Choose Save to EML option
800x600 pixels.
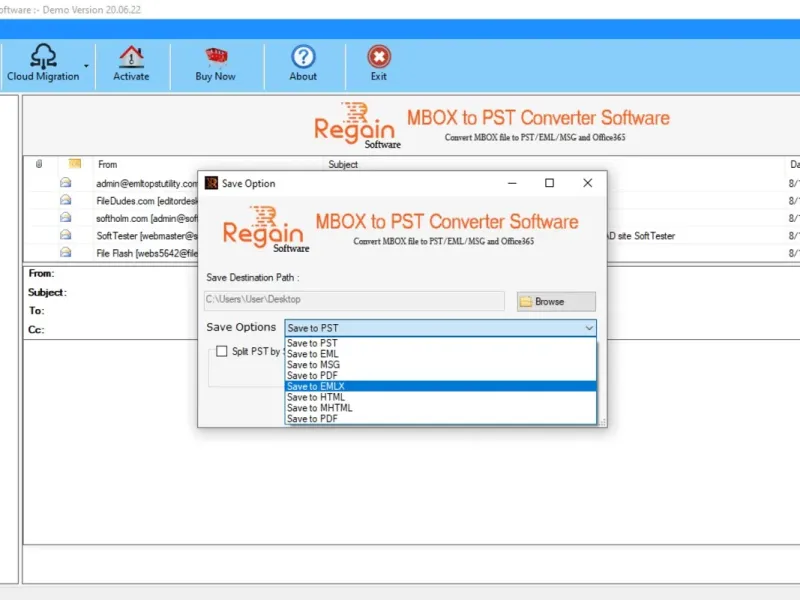pos(440,354)
